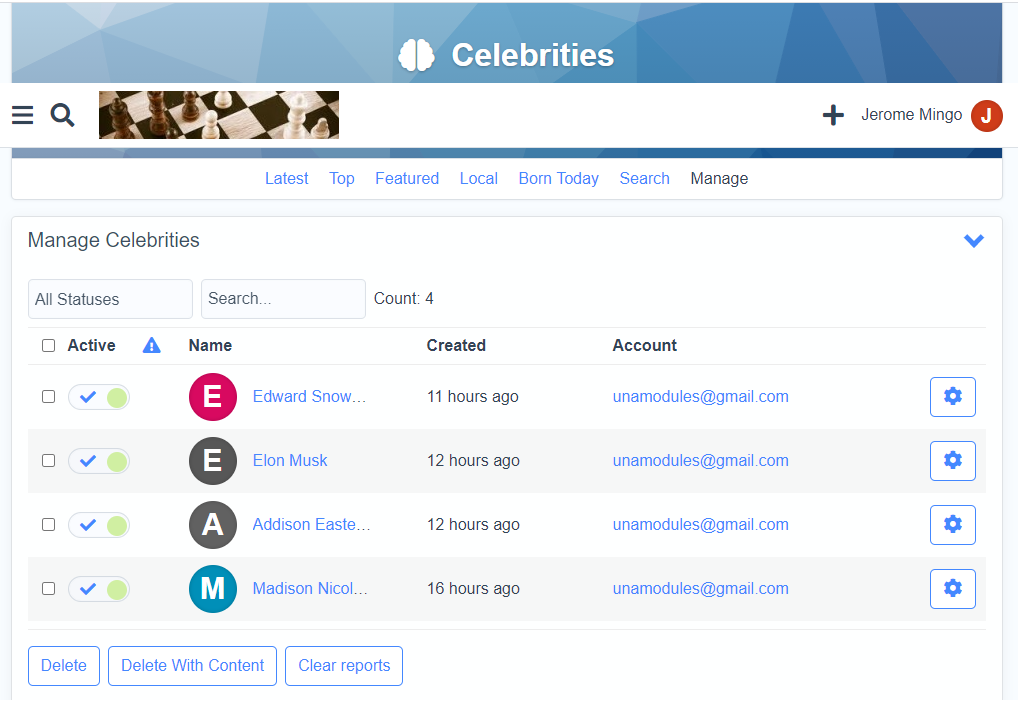This screenshot has width=1018, height=702.
Task: Go to the Featured tab
Action: tap(407, 179)
